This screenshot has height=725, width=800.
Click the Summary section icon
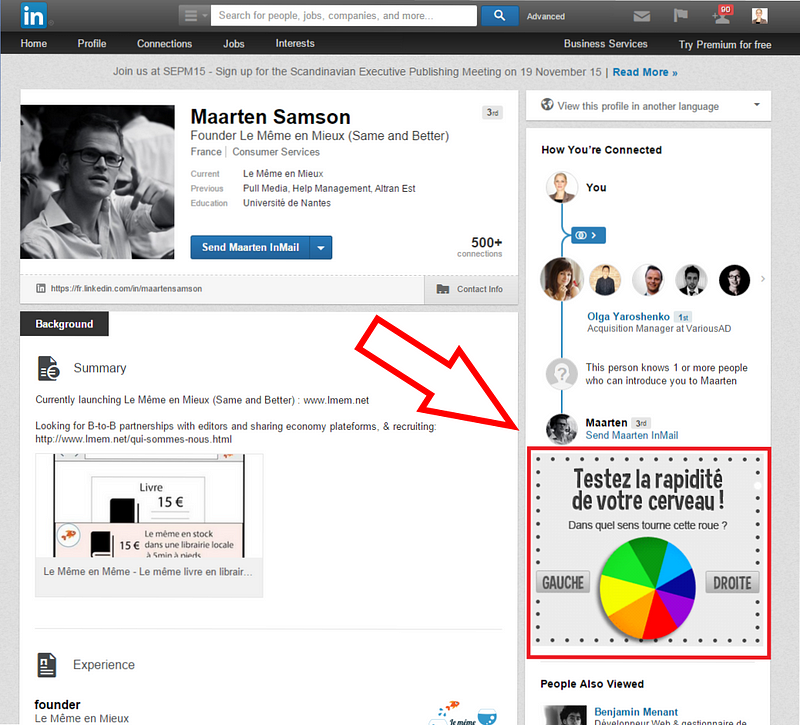(48, 368)
